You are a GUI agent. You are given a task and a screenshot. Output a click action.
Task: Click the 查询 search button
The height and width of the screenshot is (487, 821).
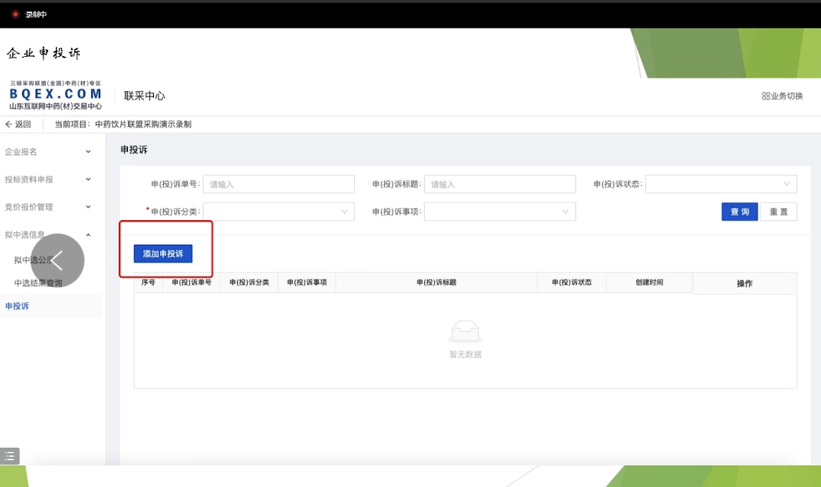pyautogui.click(x=739, y=212)
